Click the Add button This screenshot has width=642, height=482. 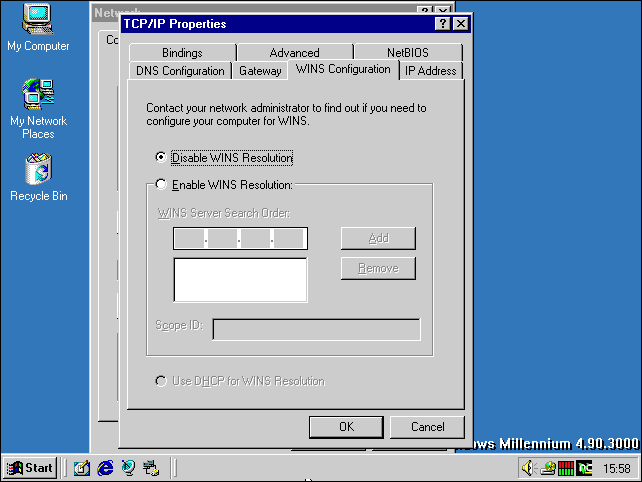(x=378, y=238)
